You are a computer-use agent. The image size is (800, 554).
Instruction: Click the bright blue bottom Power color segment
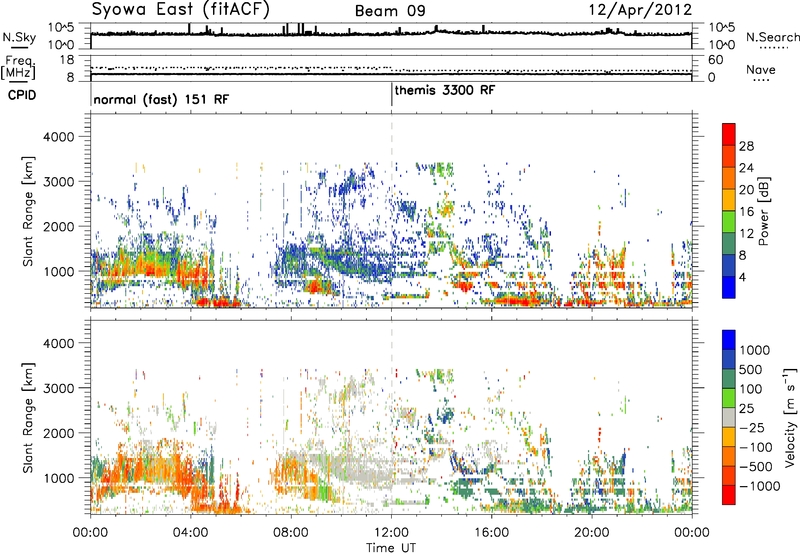pyautogui.click(x=729, y=287)
